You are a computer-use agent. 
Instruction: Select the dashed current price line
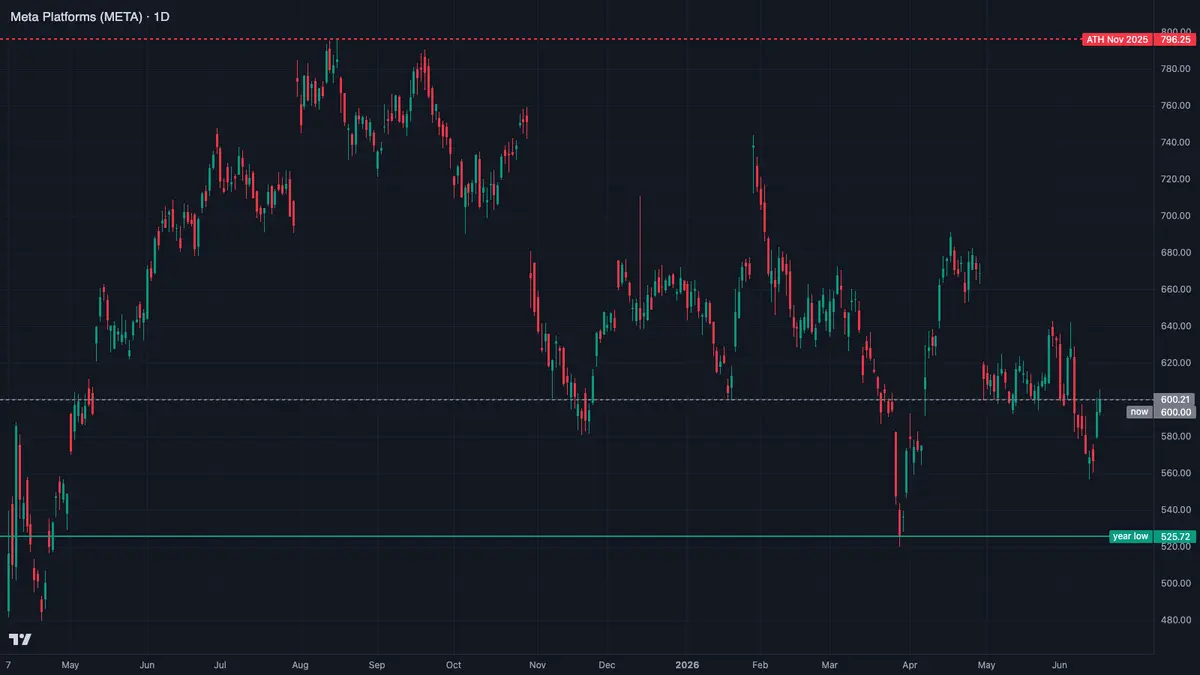click(x=577, y=399)
